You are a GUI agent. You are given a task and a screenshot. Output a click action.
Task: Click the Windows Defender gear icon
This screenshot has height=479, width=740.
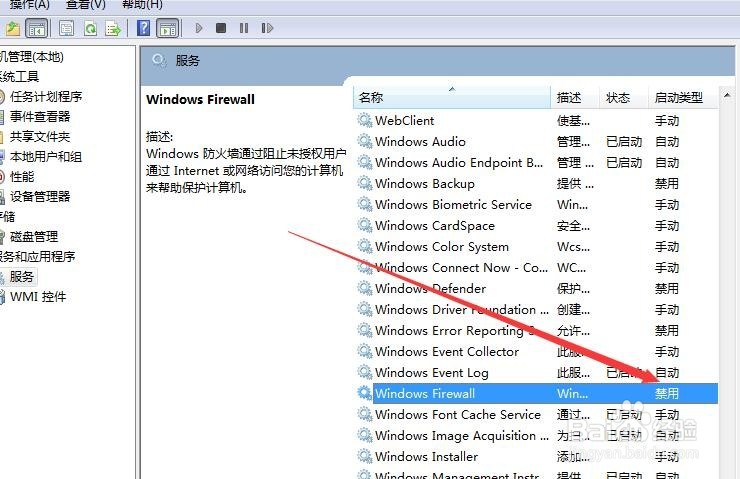pos(364,288)
